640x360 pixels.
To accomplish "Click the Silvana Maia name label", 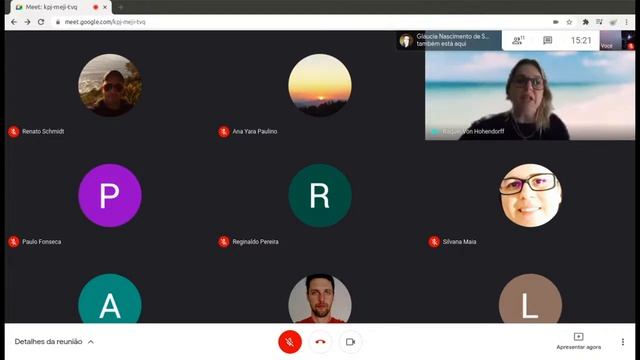I will [x=459, y=242].
